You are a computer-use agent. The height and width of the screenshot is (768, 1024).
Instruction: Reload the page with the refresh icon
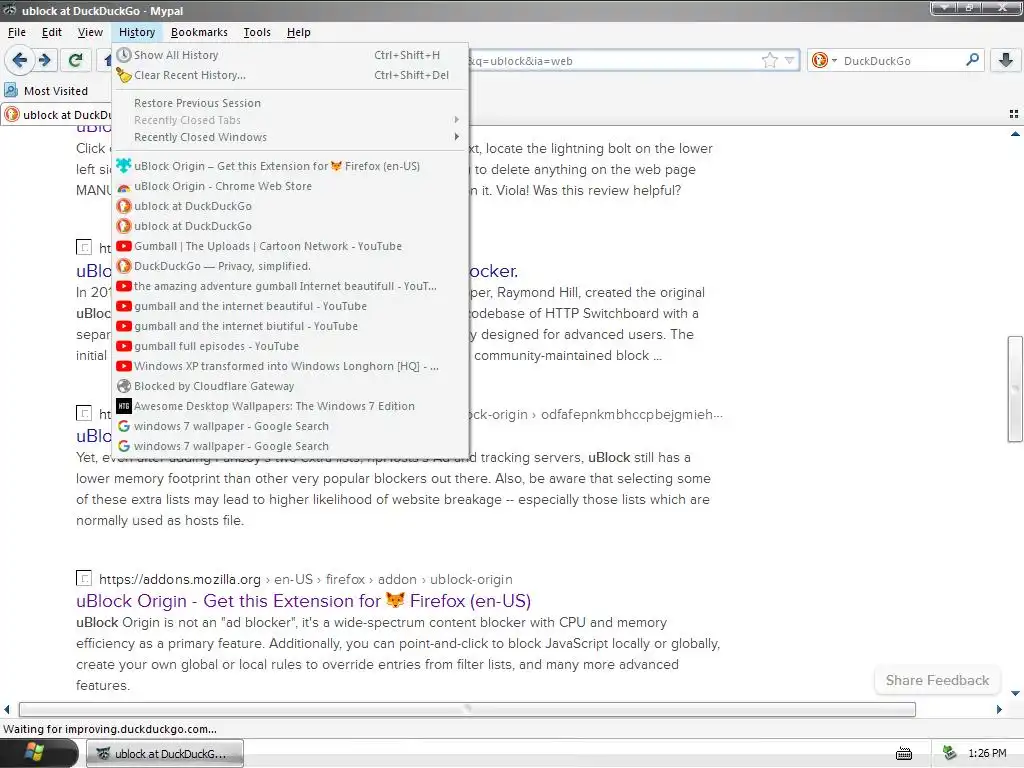coord(76,61)
